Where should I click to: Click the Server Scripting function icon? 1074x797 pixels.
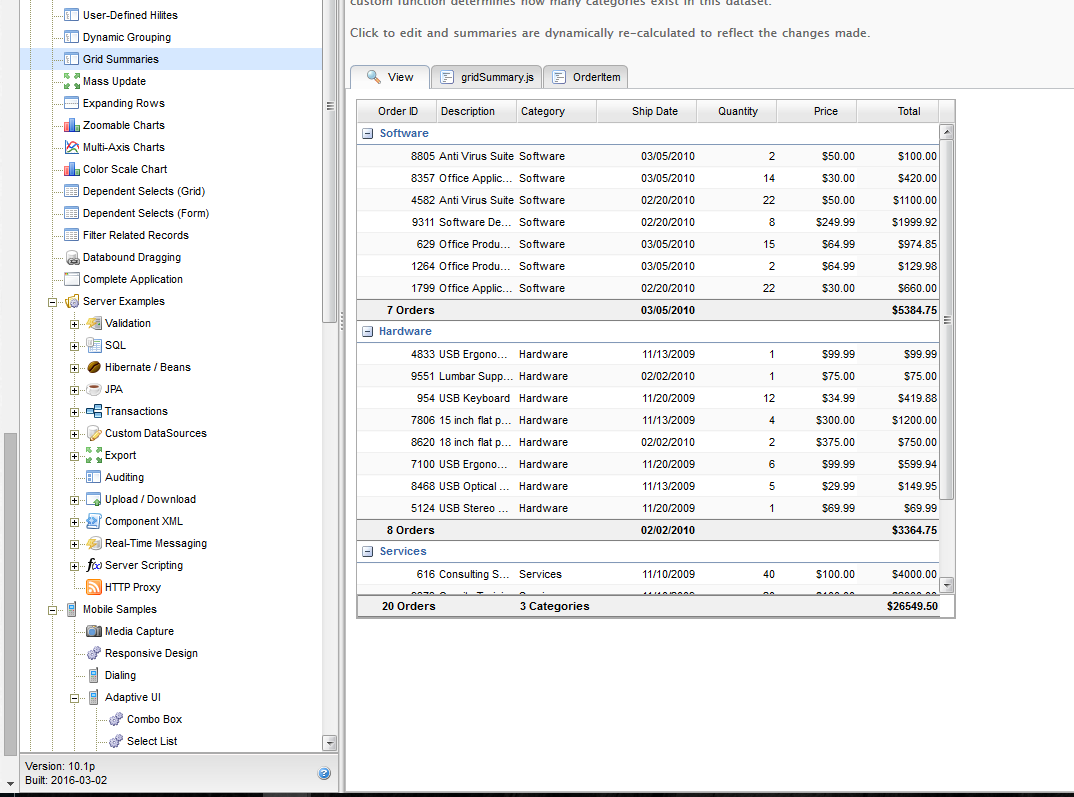94,566
